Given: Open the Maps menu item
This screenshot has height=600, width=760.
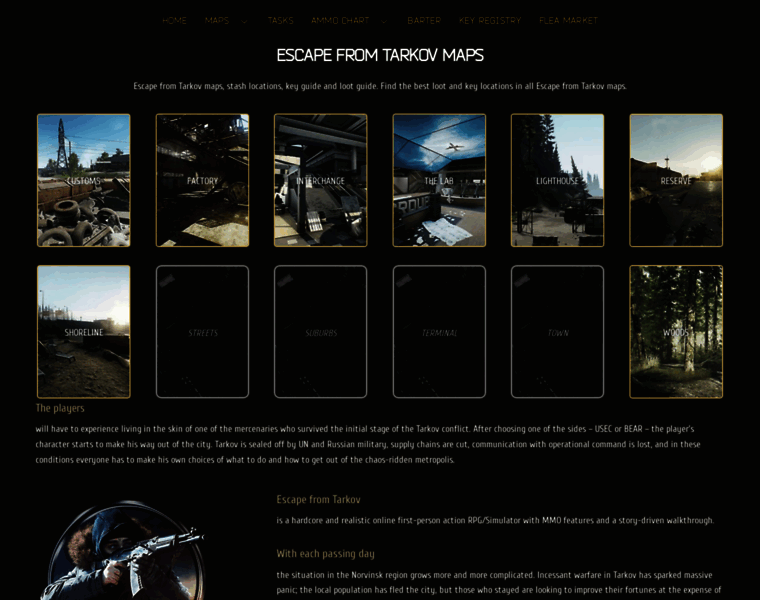Looking at the screenshot, I should point(217,20).
